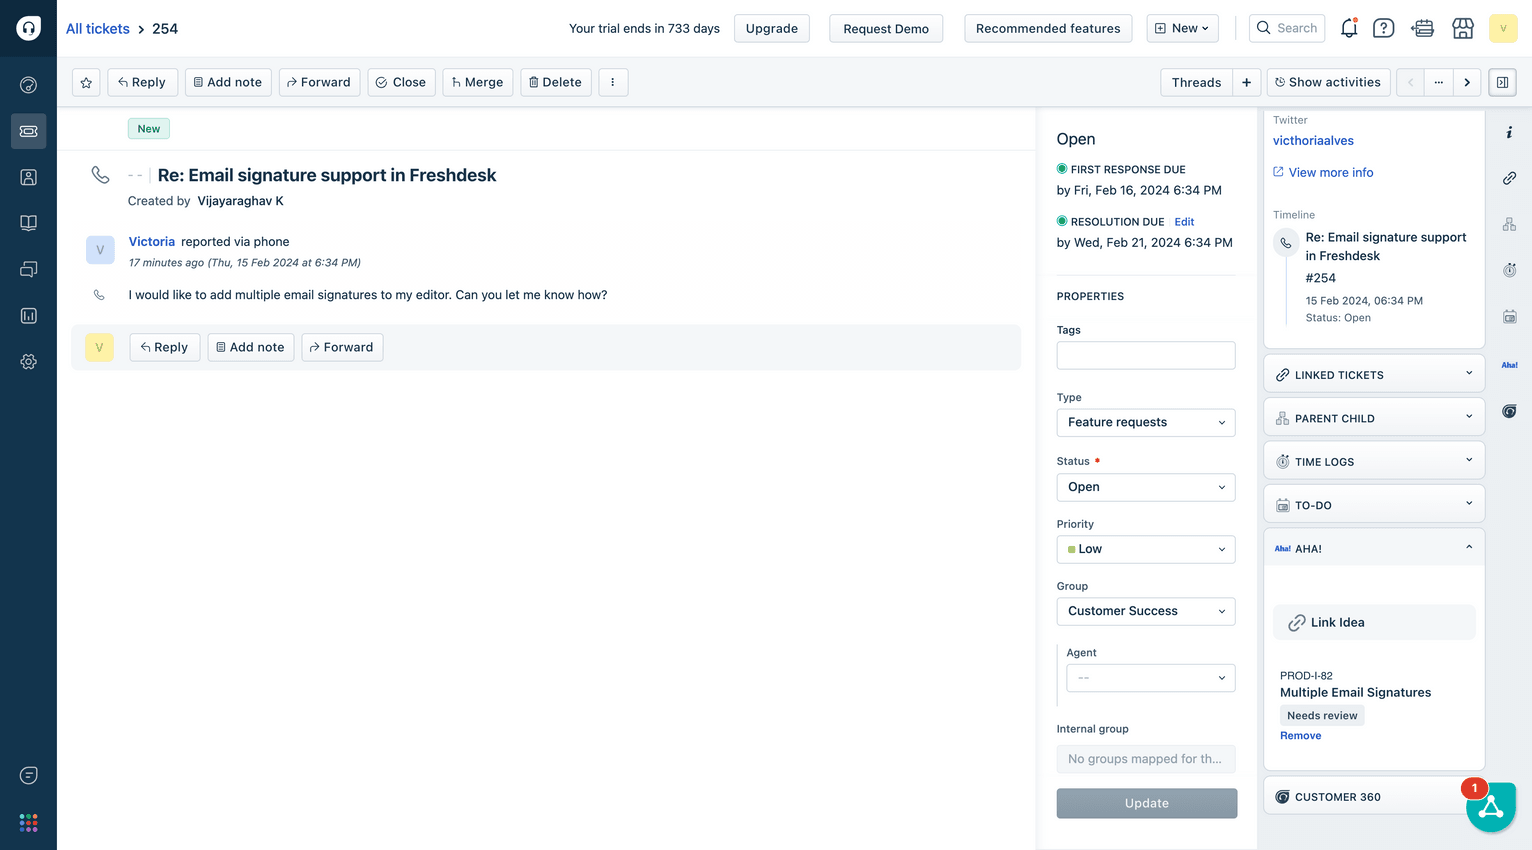
Task: Click the Merge button in toolbar
Action: 477,82
